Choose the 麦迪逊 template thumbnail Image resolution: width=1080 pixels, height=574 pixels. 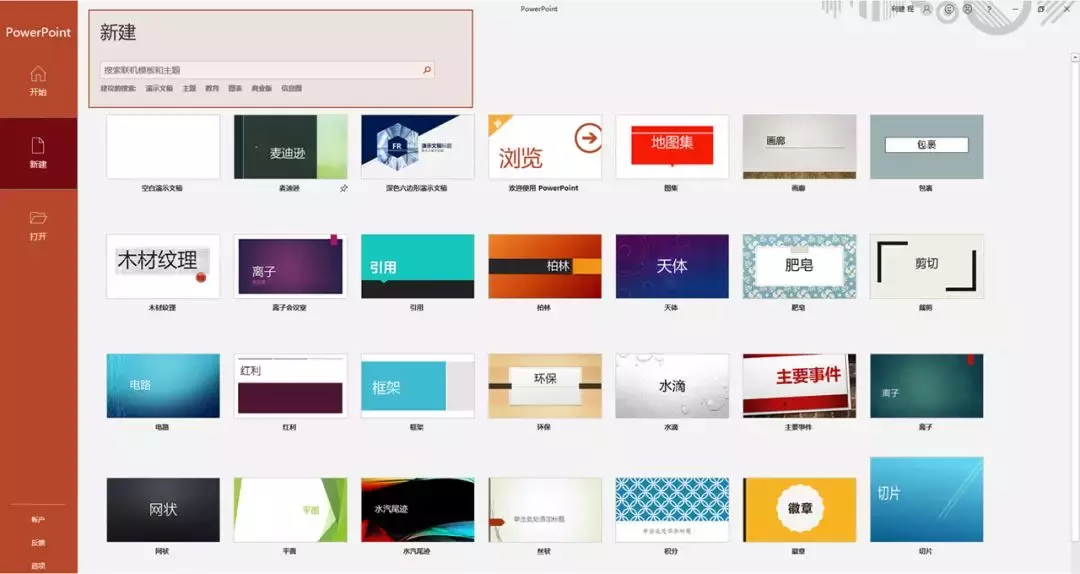291,147
